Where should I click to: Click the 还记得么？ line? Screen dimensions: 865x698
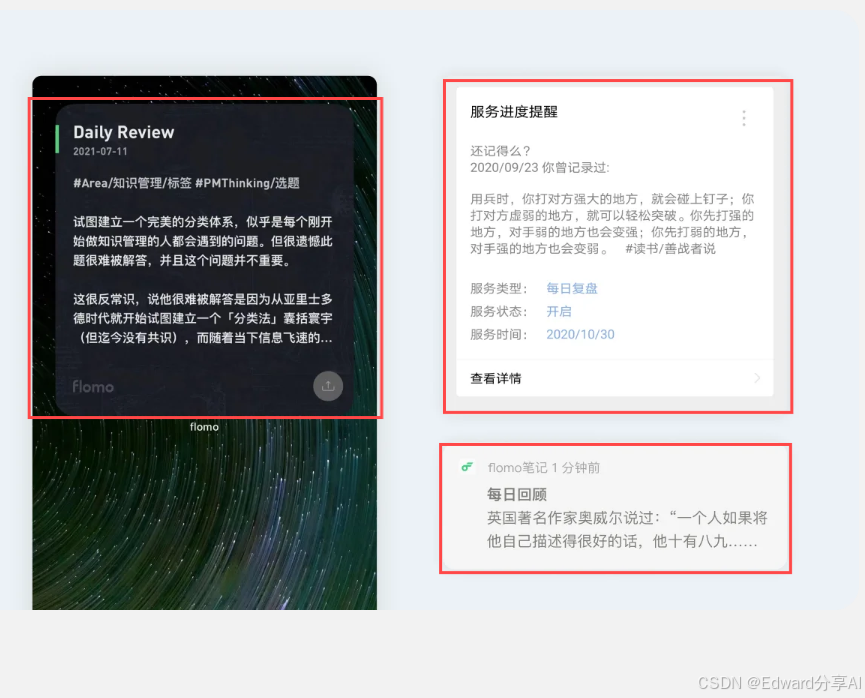point(500,151)
